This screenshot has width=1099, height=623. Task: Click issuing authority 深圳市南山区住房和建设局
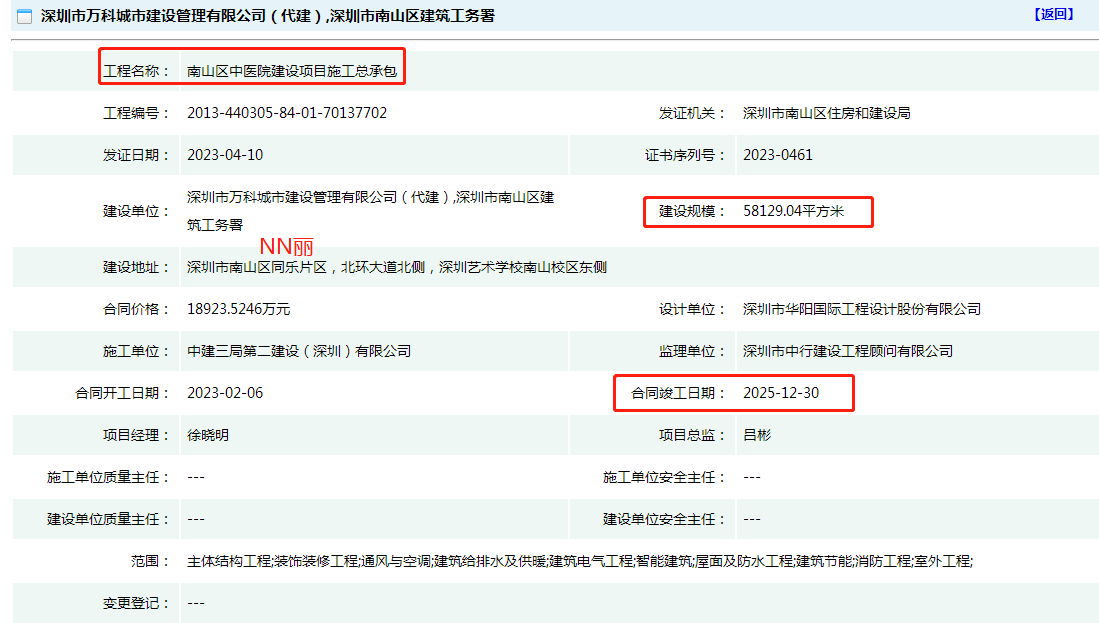[x=826, y=113]
